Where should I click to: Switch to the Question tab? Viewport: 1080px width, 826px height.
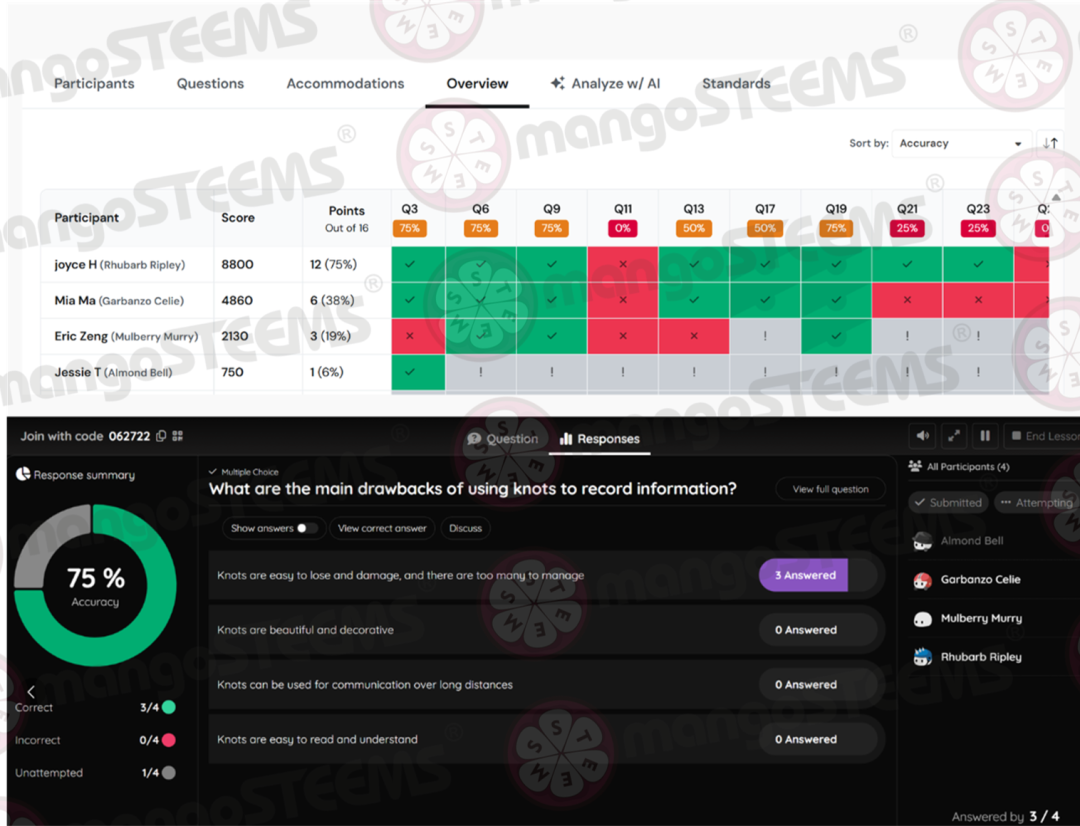[x=503, y=439]
